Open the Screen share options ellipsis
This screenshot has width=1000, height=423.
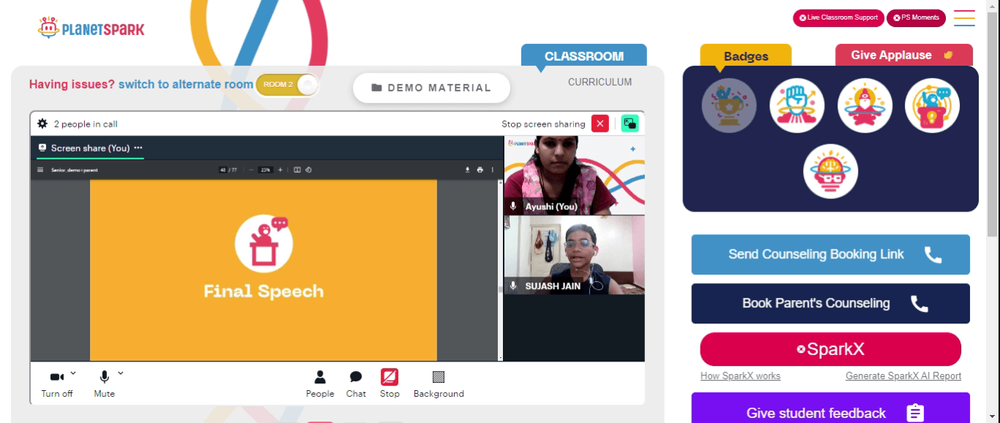(138, 148)
